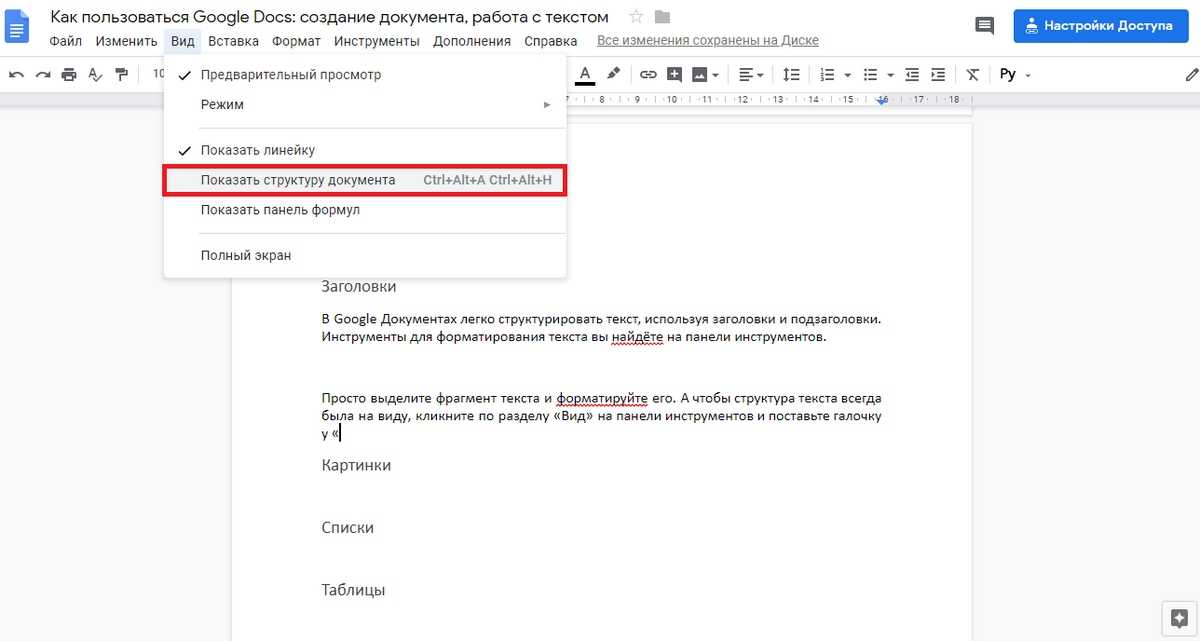Viewport: 1200px width, 641px height.
Task: Toggle Показать линейку option
Action: click(365, 150)
